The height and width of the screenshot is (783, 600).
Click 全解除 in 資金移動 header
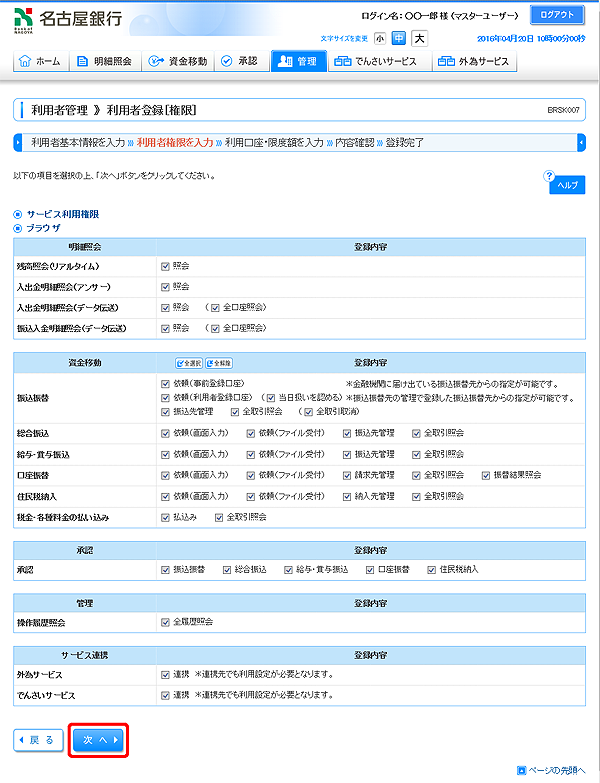tap(219, 363)
